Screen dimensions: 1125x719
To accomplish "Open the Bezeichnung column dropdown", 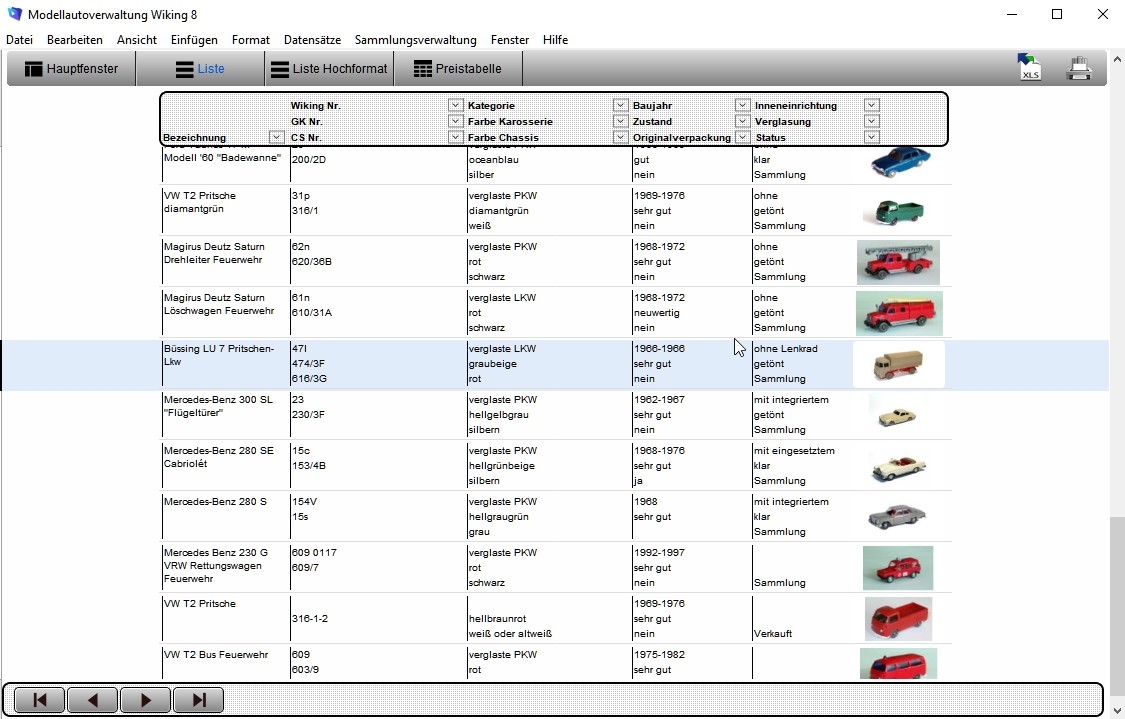I will [276, 137].
